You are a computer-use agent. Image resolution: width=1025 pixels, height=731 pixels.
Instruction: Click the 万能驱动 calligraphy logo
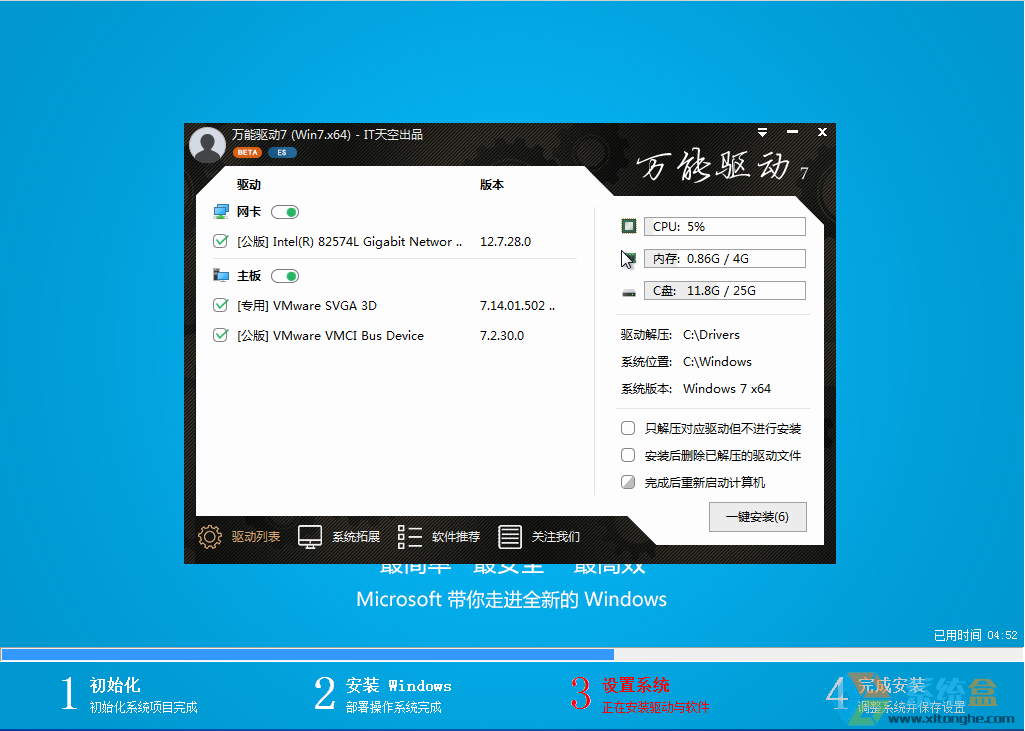click(722, 167)
